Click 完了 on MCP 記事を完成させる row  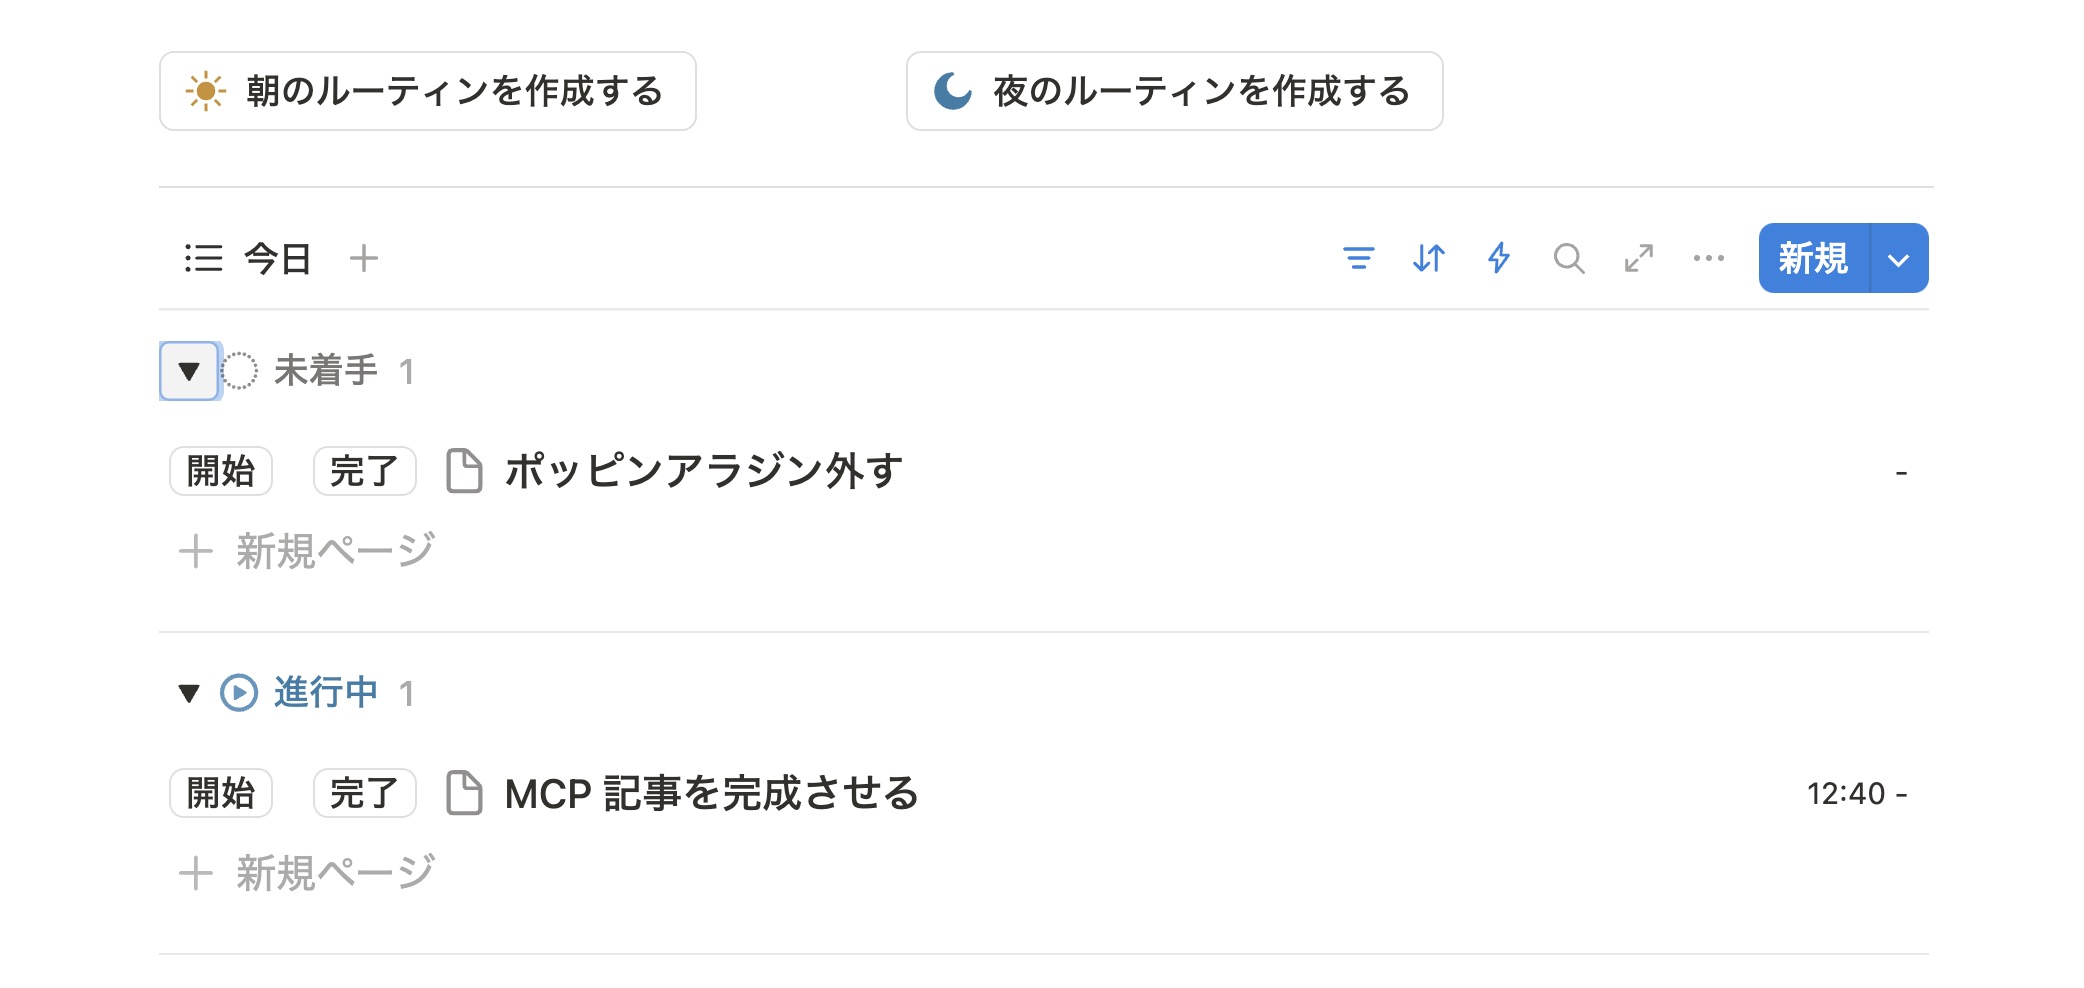[365, 793]
